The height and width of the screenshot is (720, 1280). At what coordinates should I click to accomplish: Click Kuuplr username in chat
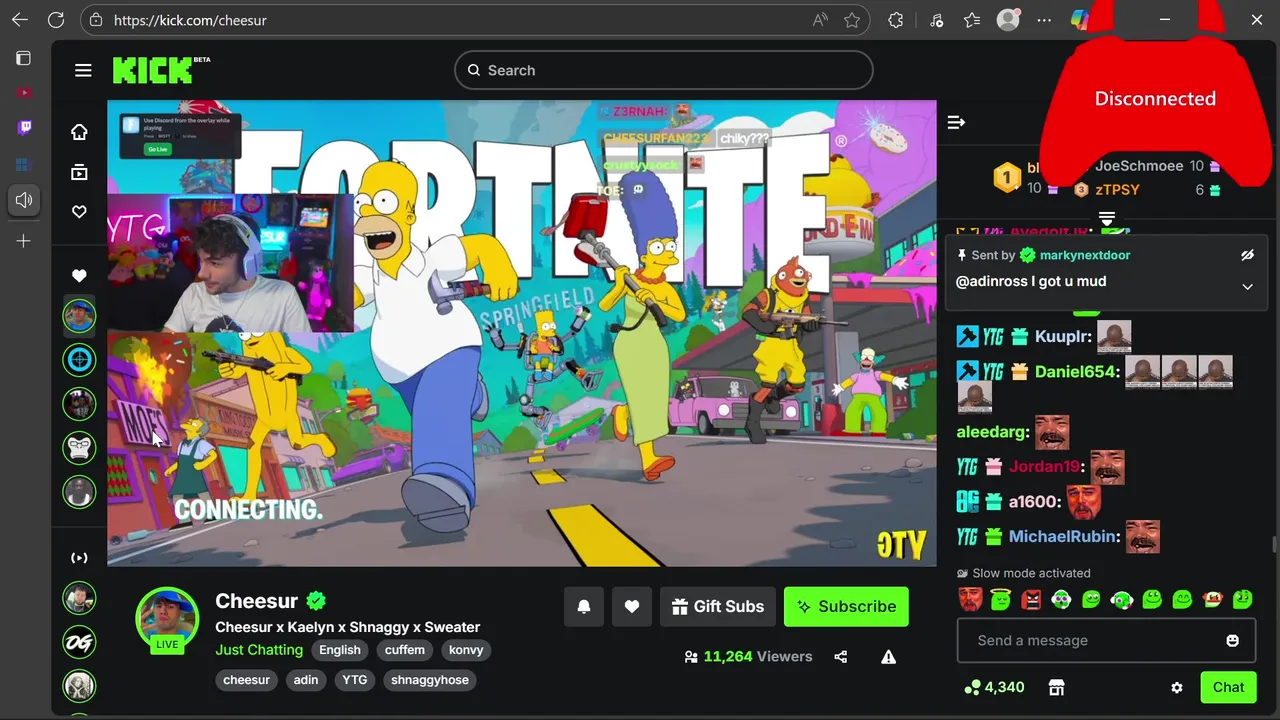[1062, 336]
